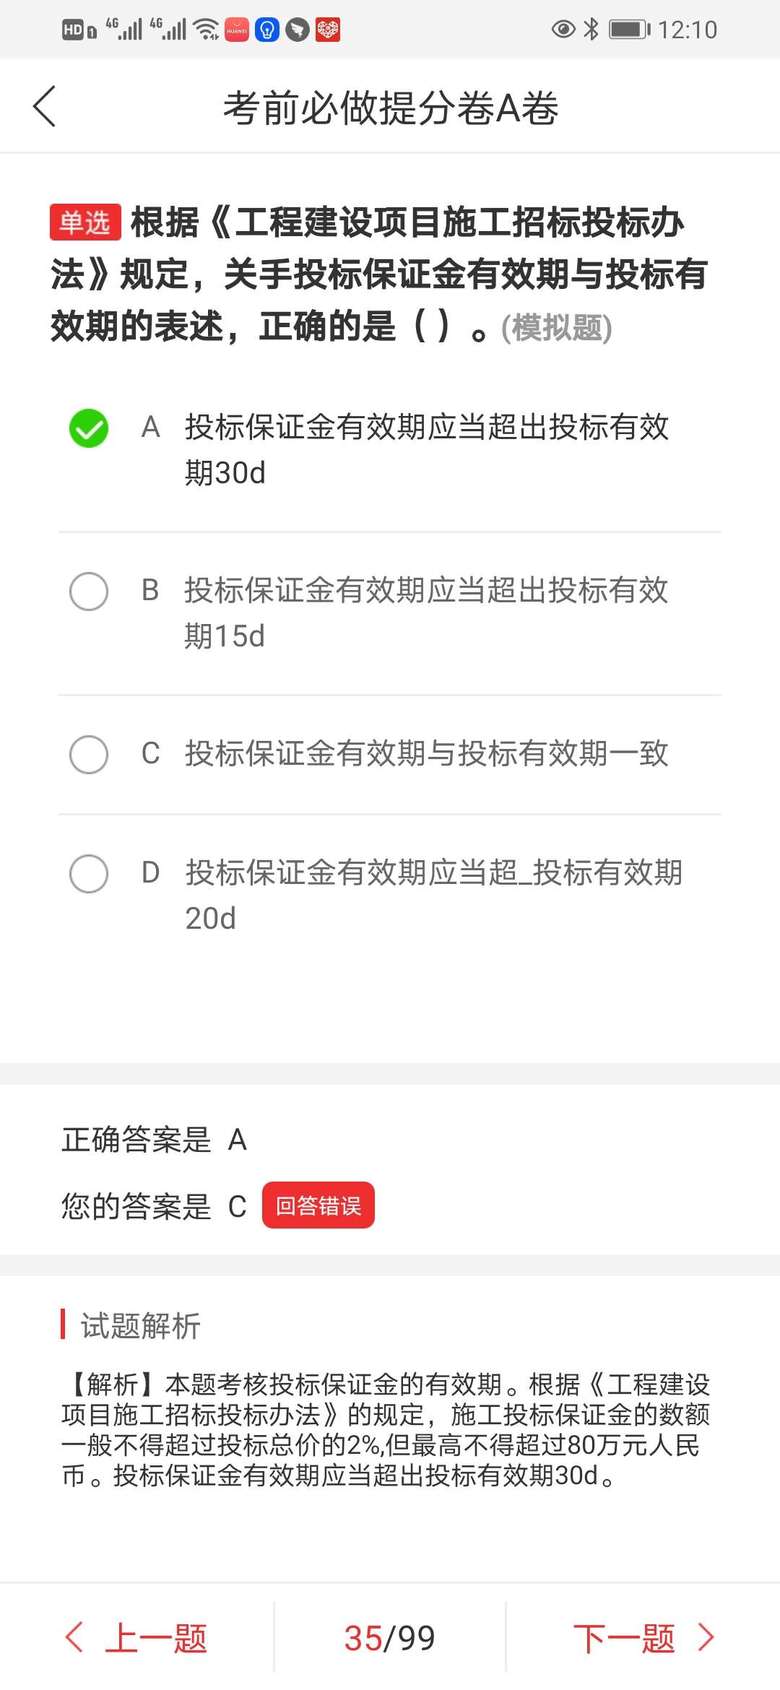Go to next question 下一题

click(625, 1638)
